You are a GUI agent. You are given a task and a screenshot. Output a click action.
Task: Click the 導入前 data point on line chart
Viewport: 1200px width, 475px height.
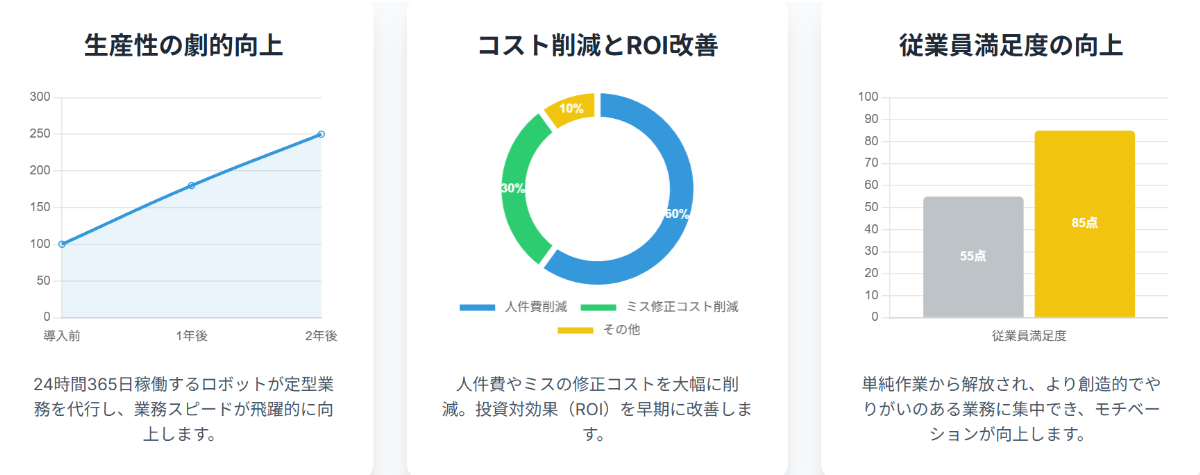pos(62,244)
